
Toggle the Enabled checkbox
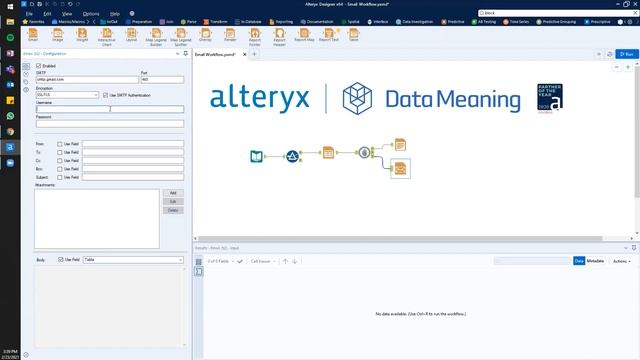tap(38, 66)
